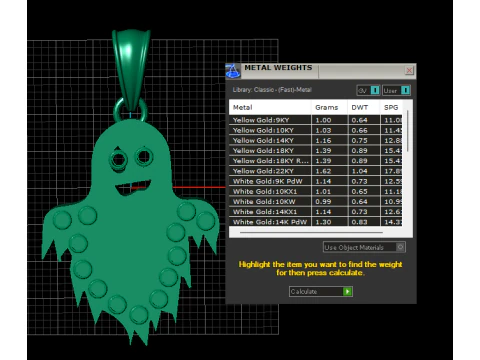Click the 1.62 grams value for 22KY

(x=323, y=171)
